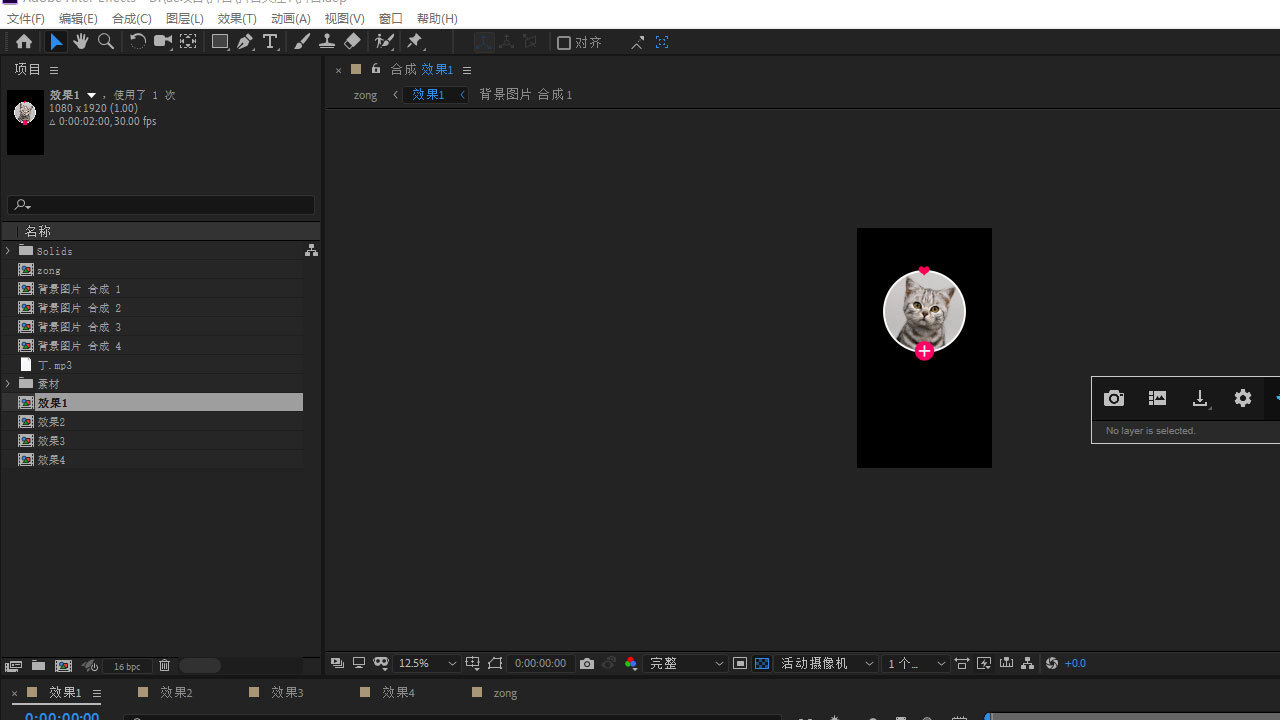1280x720 pixels.
Task: Click the 16 bpc color depth button
Action: pyautogui.click(x=127, y=666)
